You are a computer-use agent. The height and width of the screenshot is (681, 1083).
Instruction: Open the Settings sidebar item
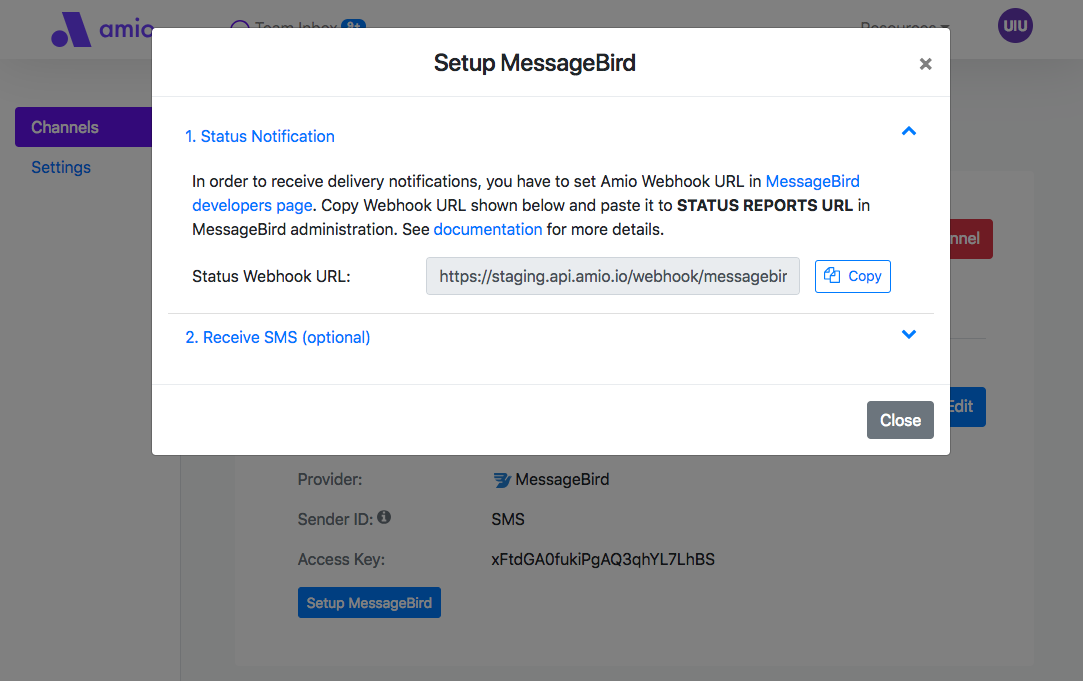tap(61, 167)
